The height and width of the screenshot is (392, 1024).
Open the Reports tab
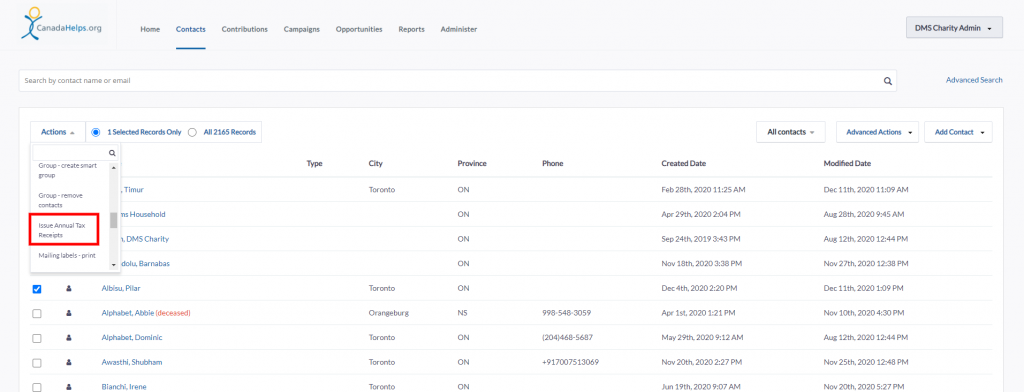pyautogui.click(x=411, y=29)
